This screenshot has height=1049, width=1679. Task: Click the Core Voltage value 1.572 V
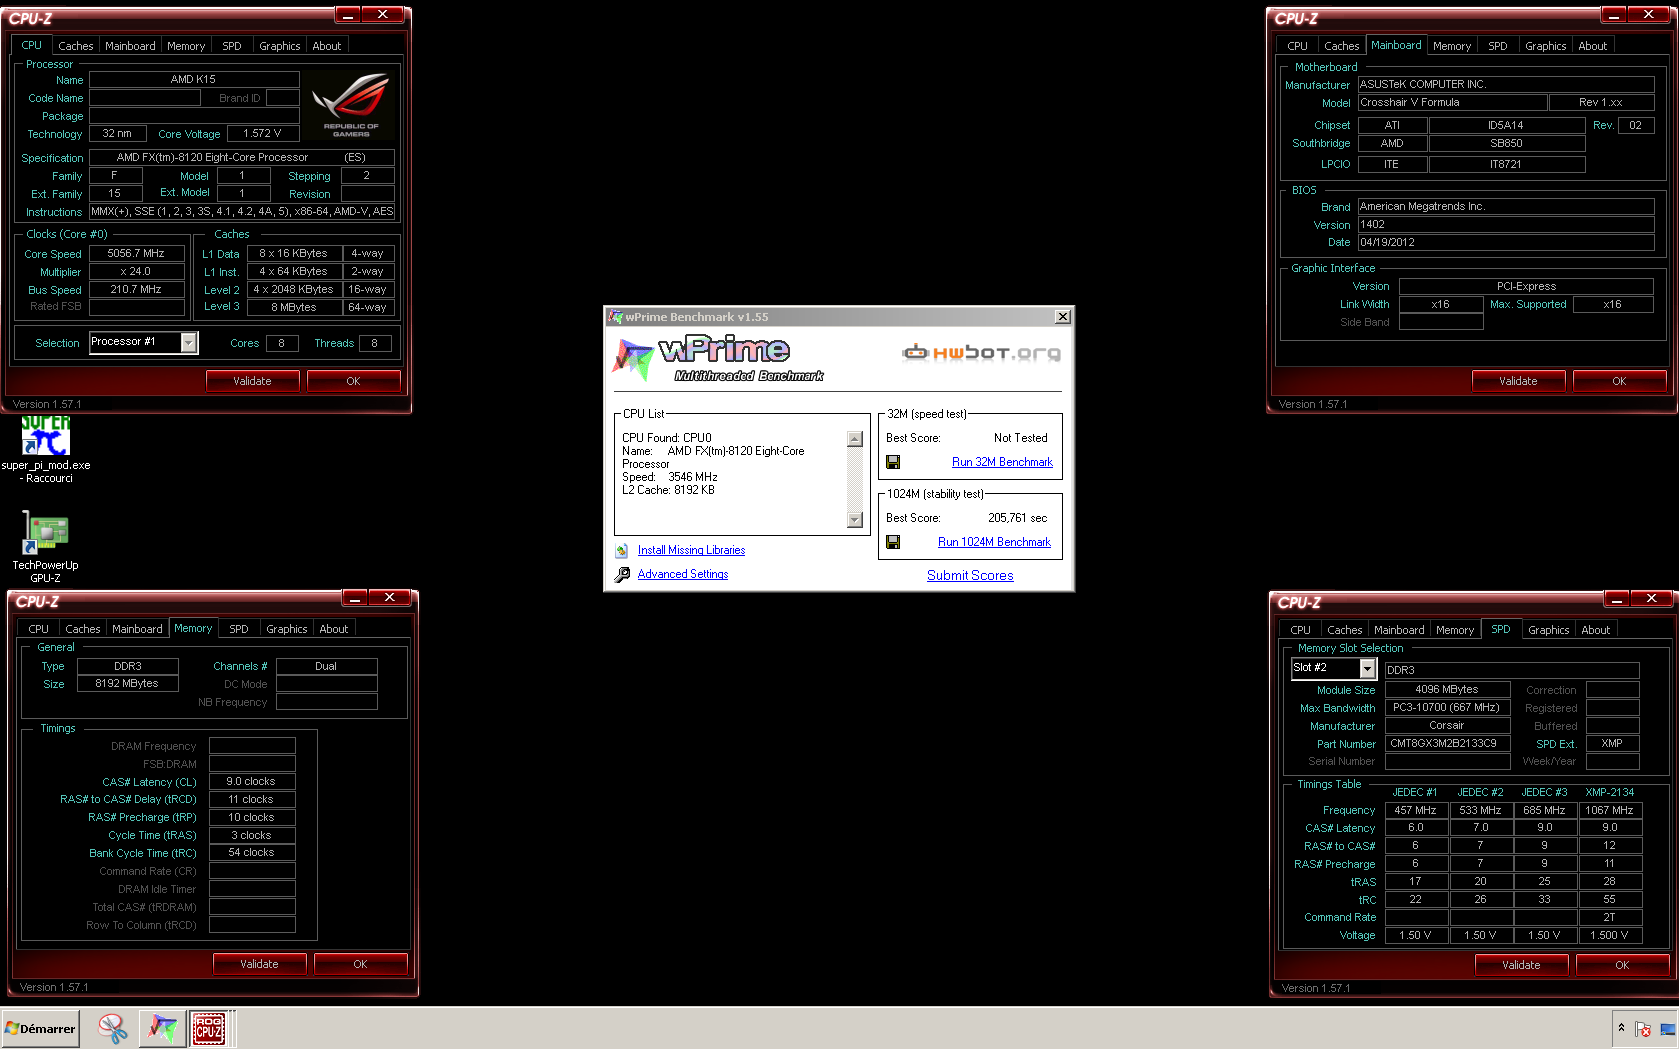(x=262, y=134)
